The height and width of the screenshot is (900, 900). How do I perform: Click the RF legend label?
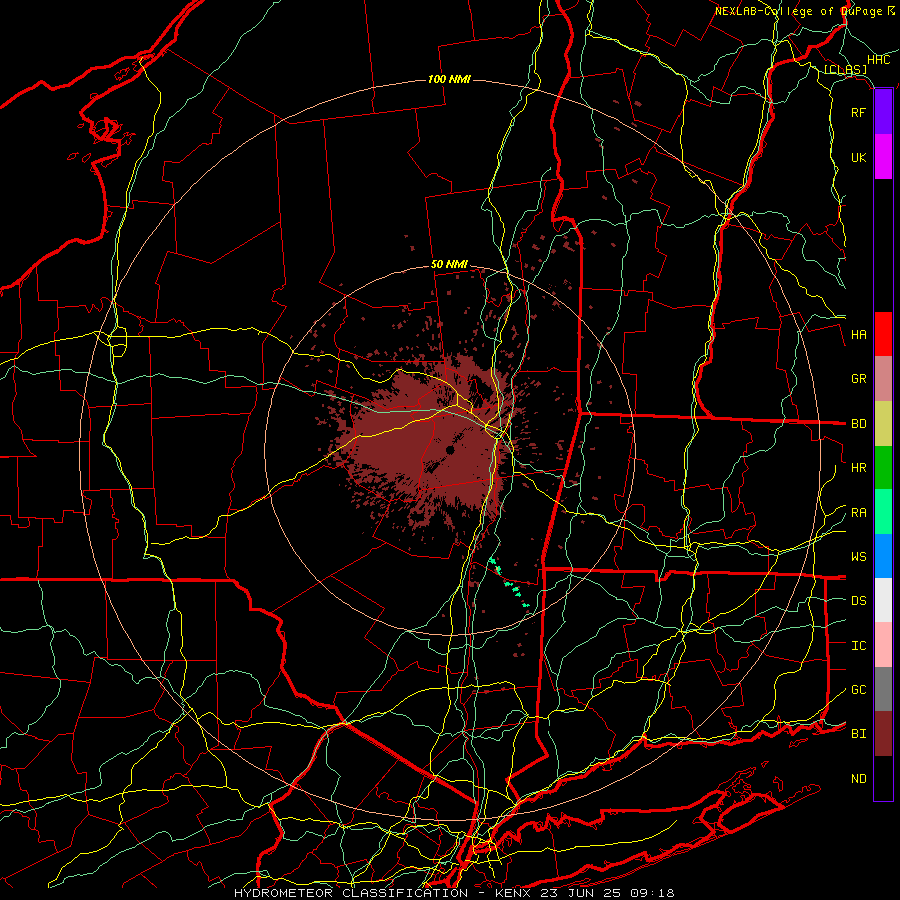click(859, 112)
